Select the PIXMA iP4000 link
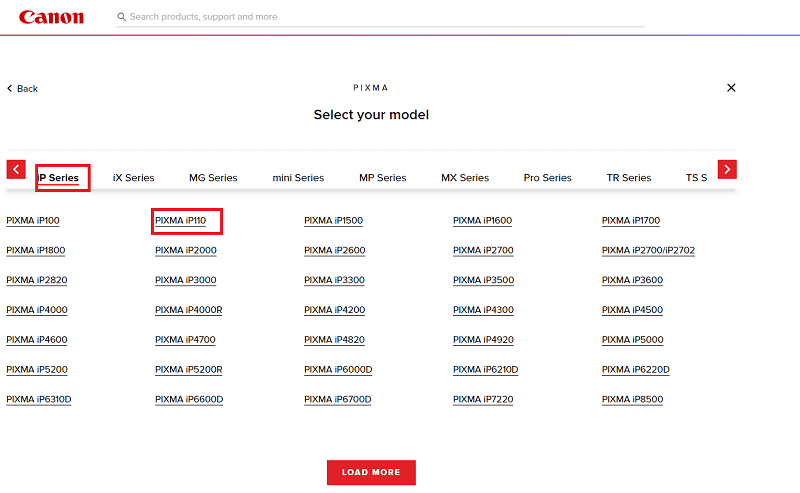Image resolution: width=800 pixels, height=493 pixels. click(37, 310)
